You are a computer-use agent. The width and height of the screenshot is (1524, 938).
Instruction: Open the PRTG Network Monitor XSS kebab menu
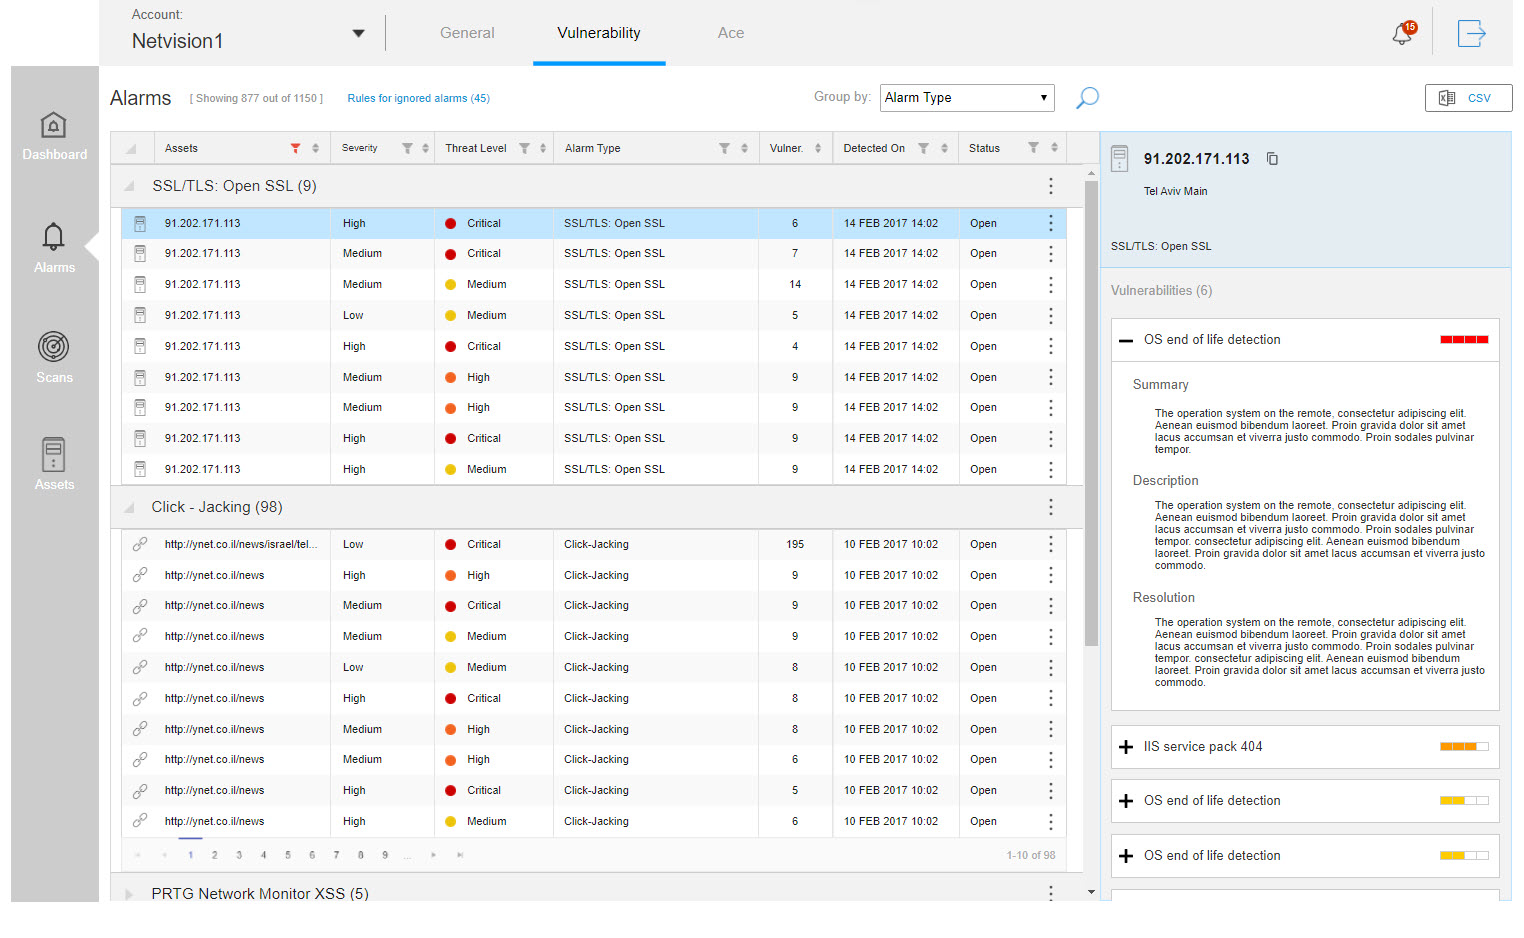pos(1050,892)
